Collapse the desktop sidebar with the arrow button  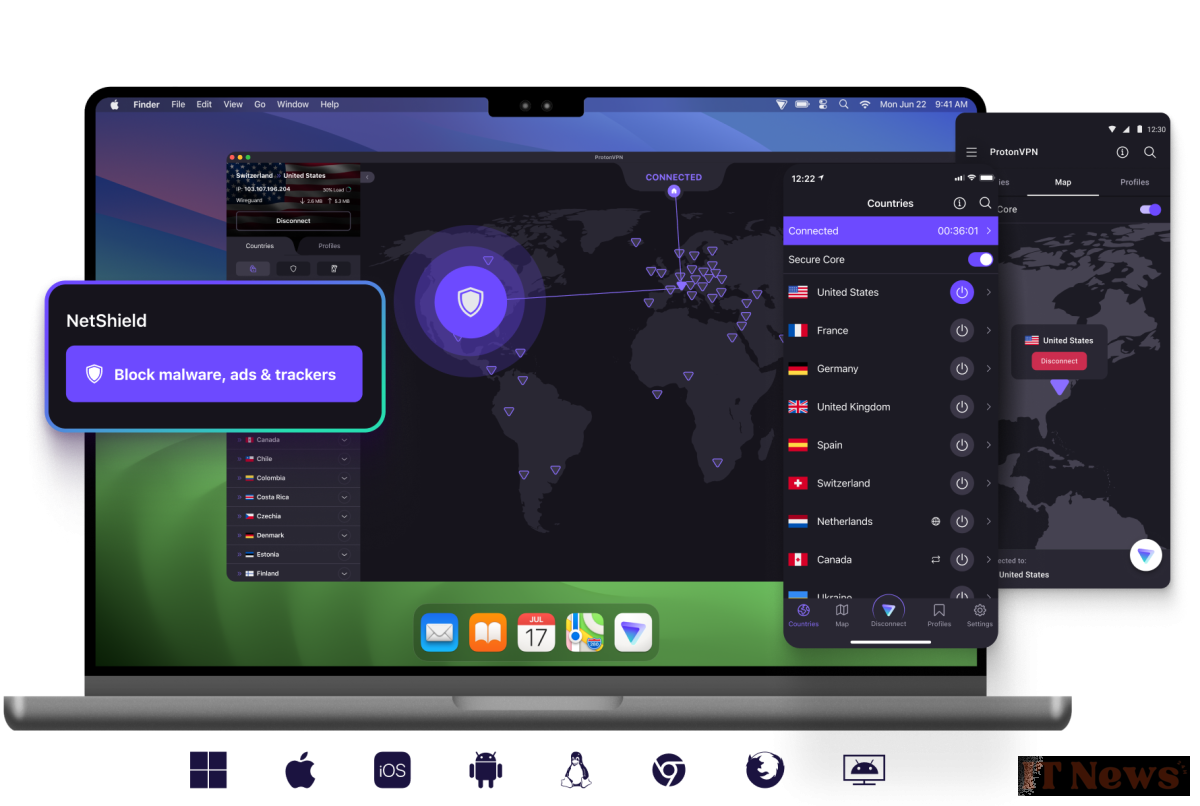[x=367, y=177]
